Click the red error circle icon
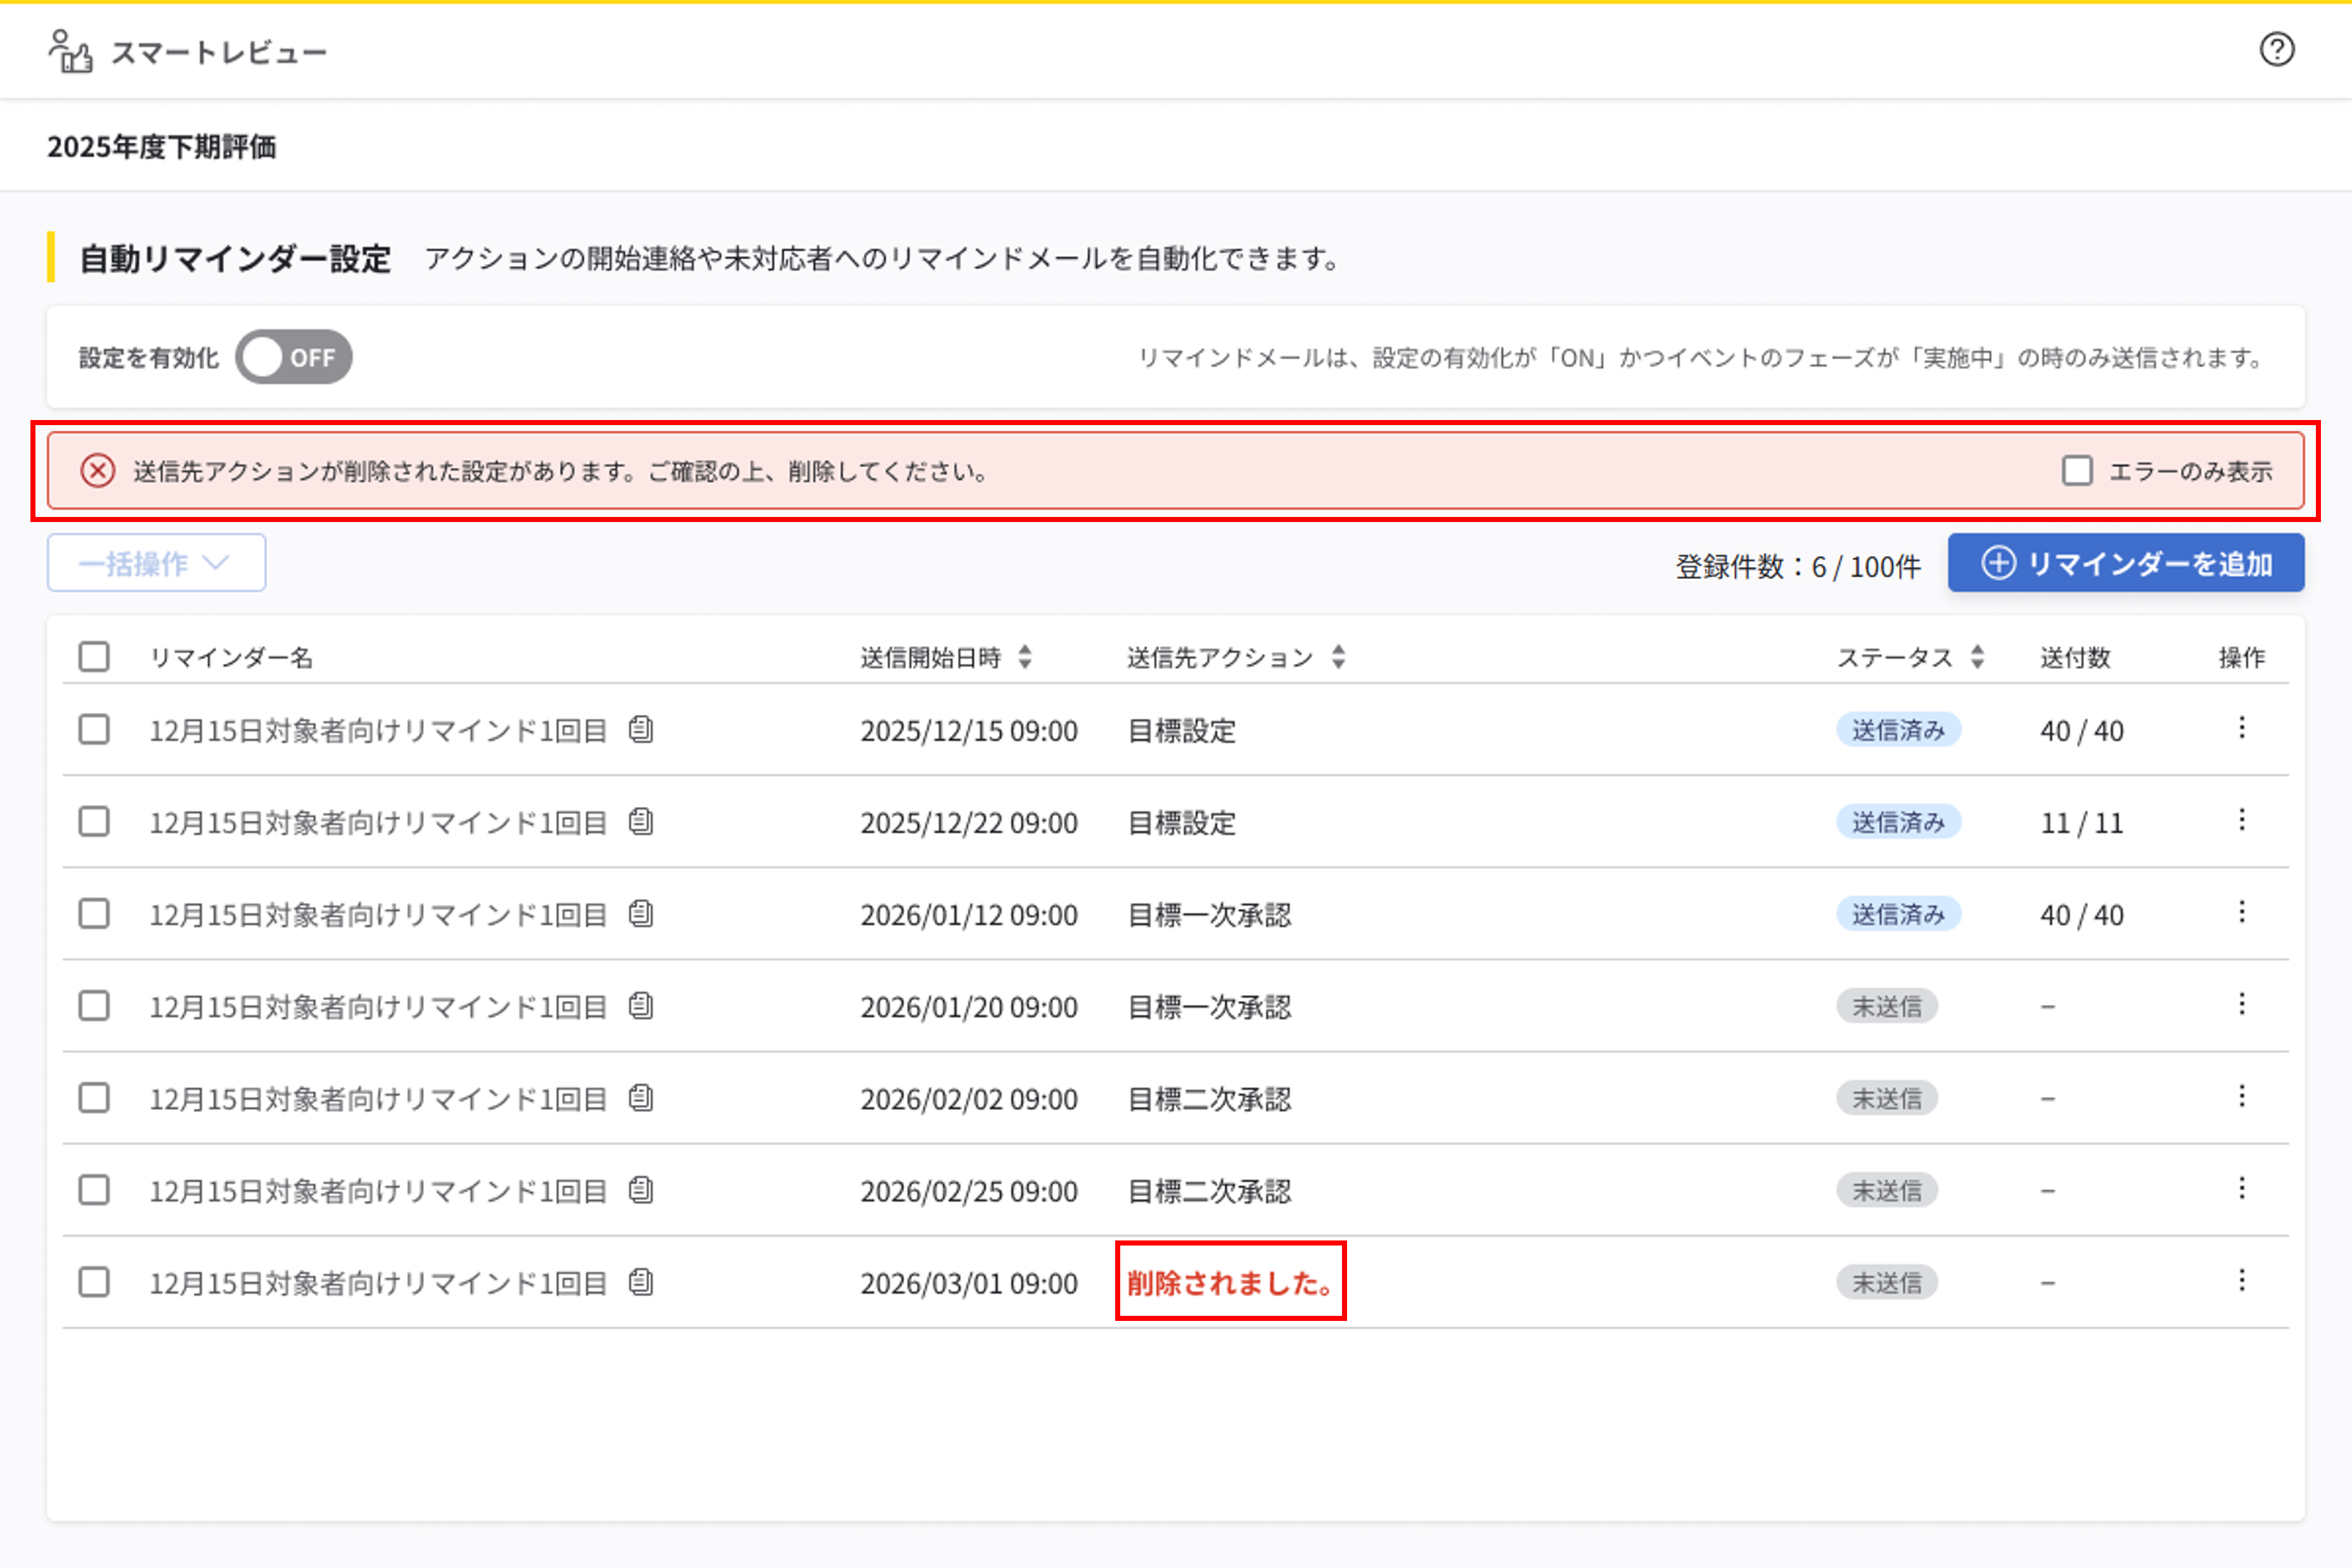Image resolution: width=2352 pixels, height=1568 pixels. tap(98, 470)
